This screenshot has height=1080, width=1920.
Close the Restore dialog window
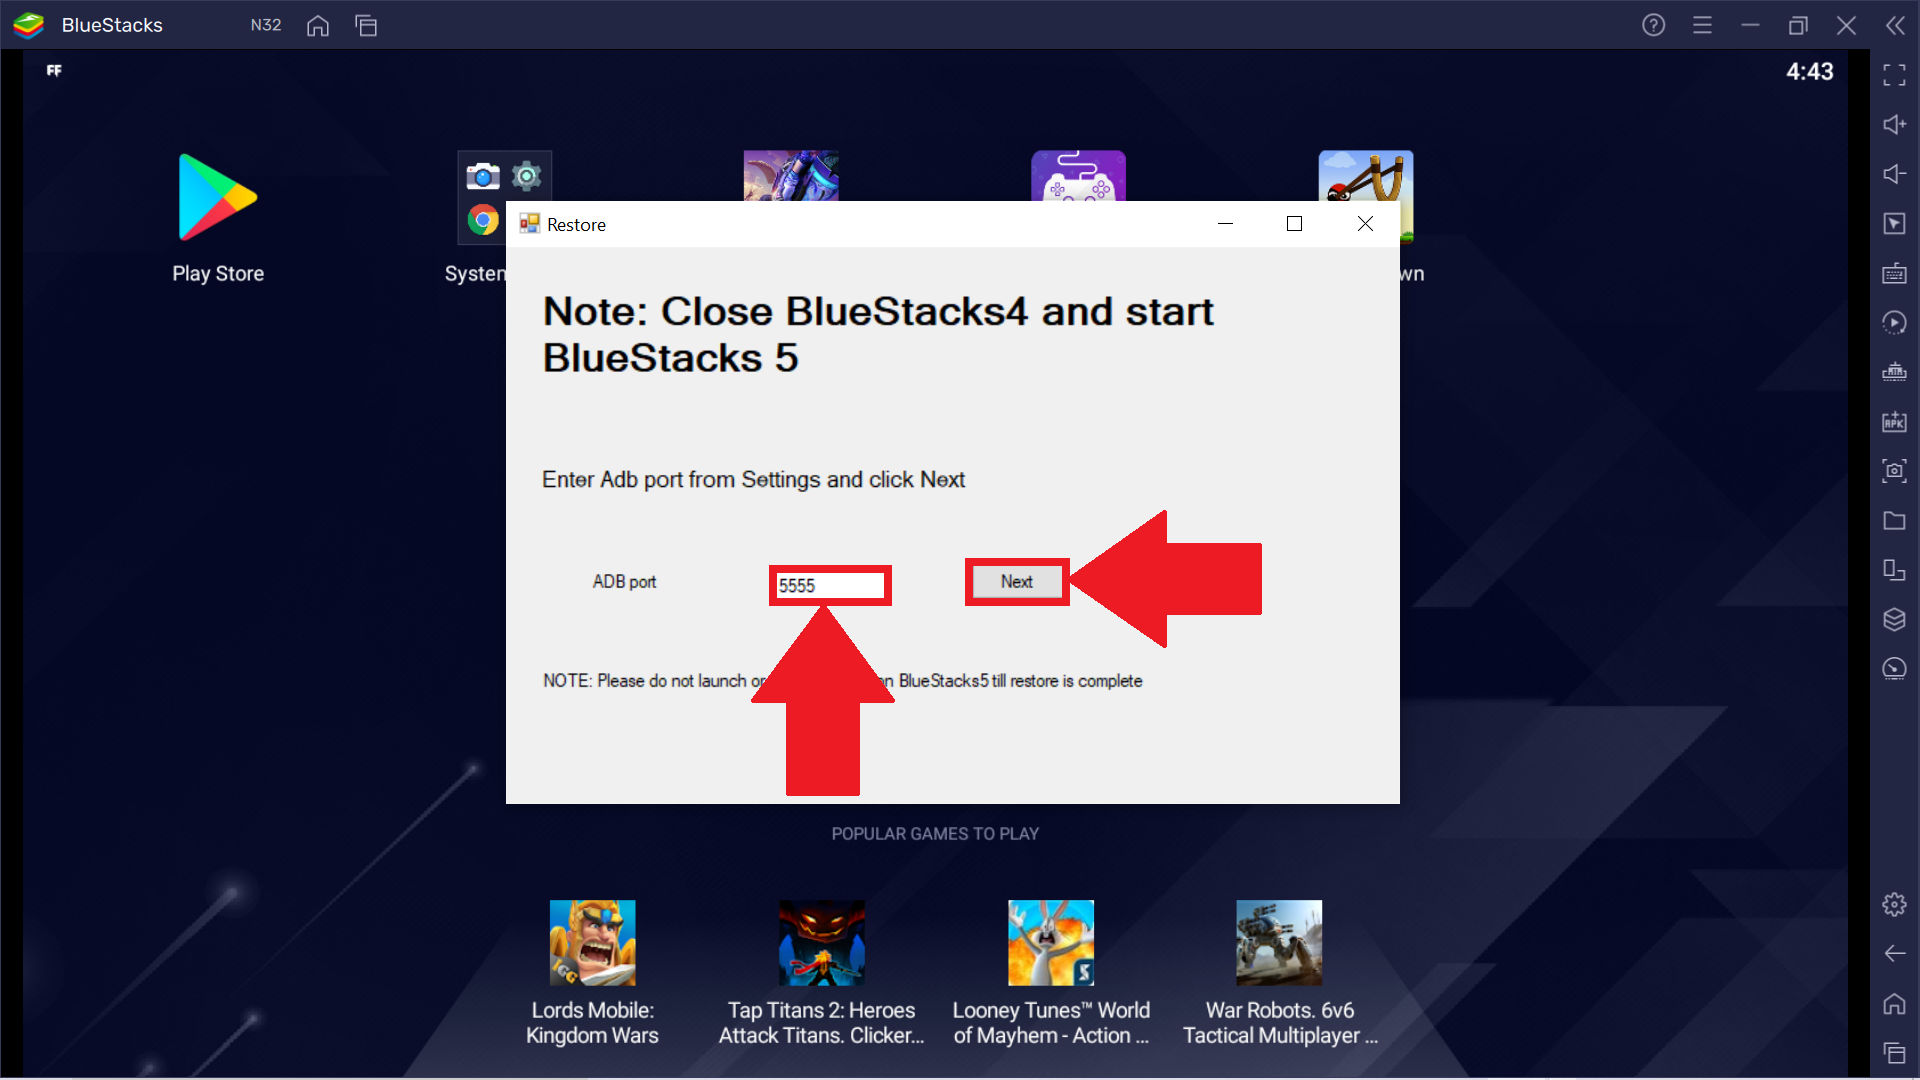coord(1365,223)
